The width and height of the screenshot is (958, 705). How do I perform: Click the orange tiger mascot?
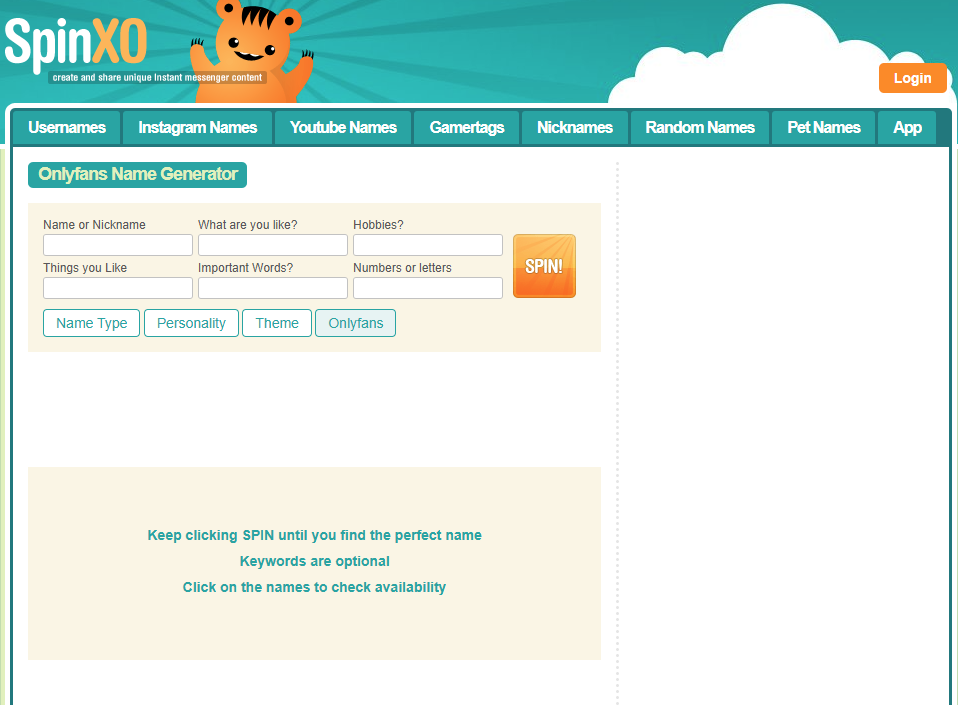click(252, 51)
